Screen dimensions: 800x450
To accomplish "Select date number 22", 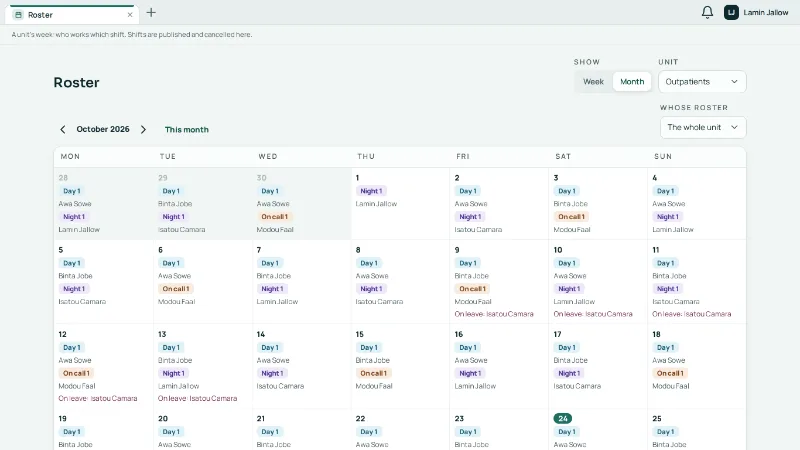I will point(360,418).
